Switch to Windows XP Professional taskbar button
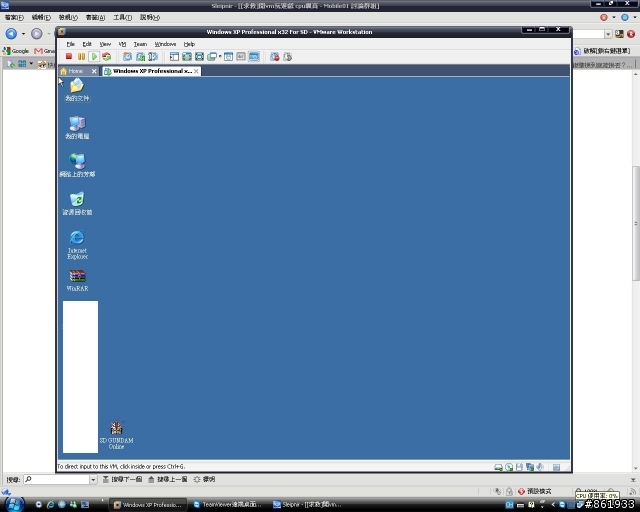 (x=148, y=505)
